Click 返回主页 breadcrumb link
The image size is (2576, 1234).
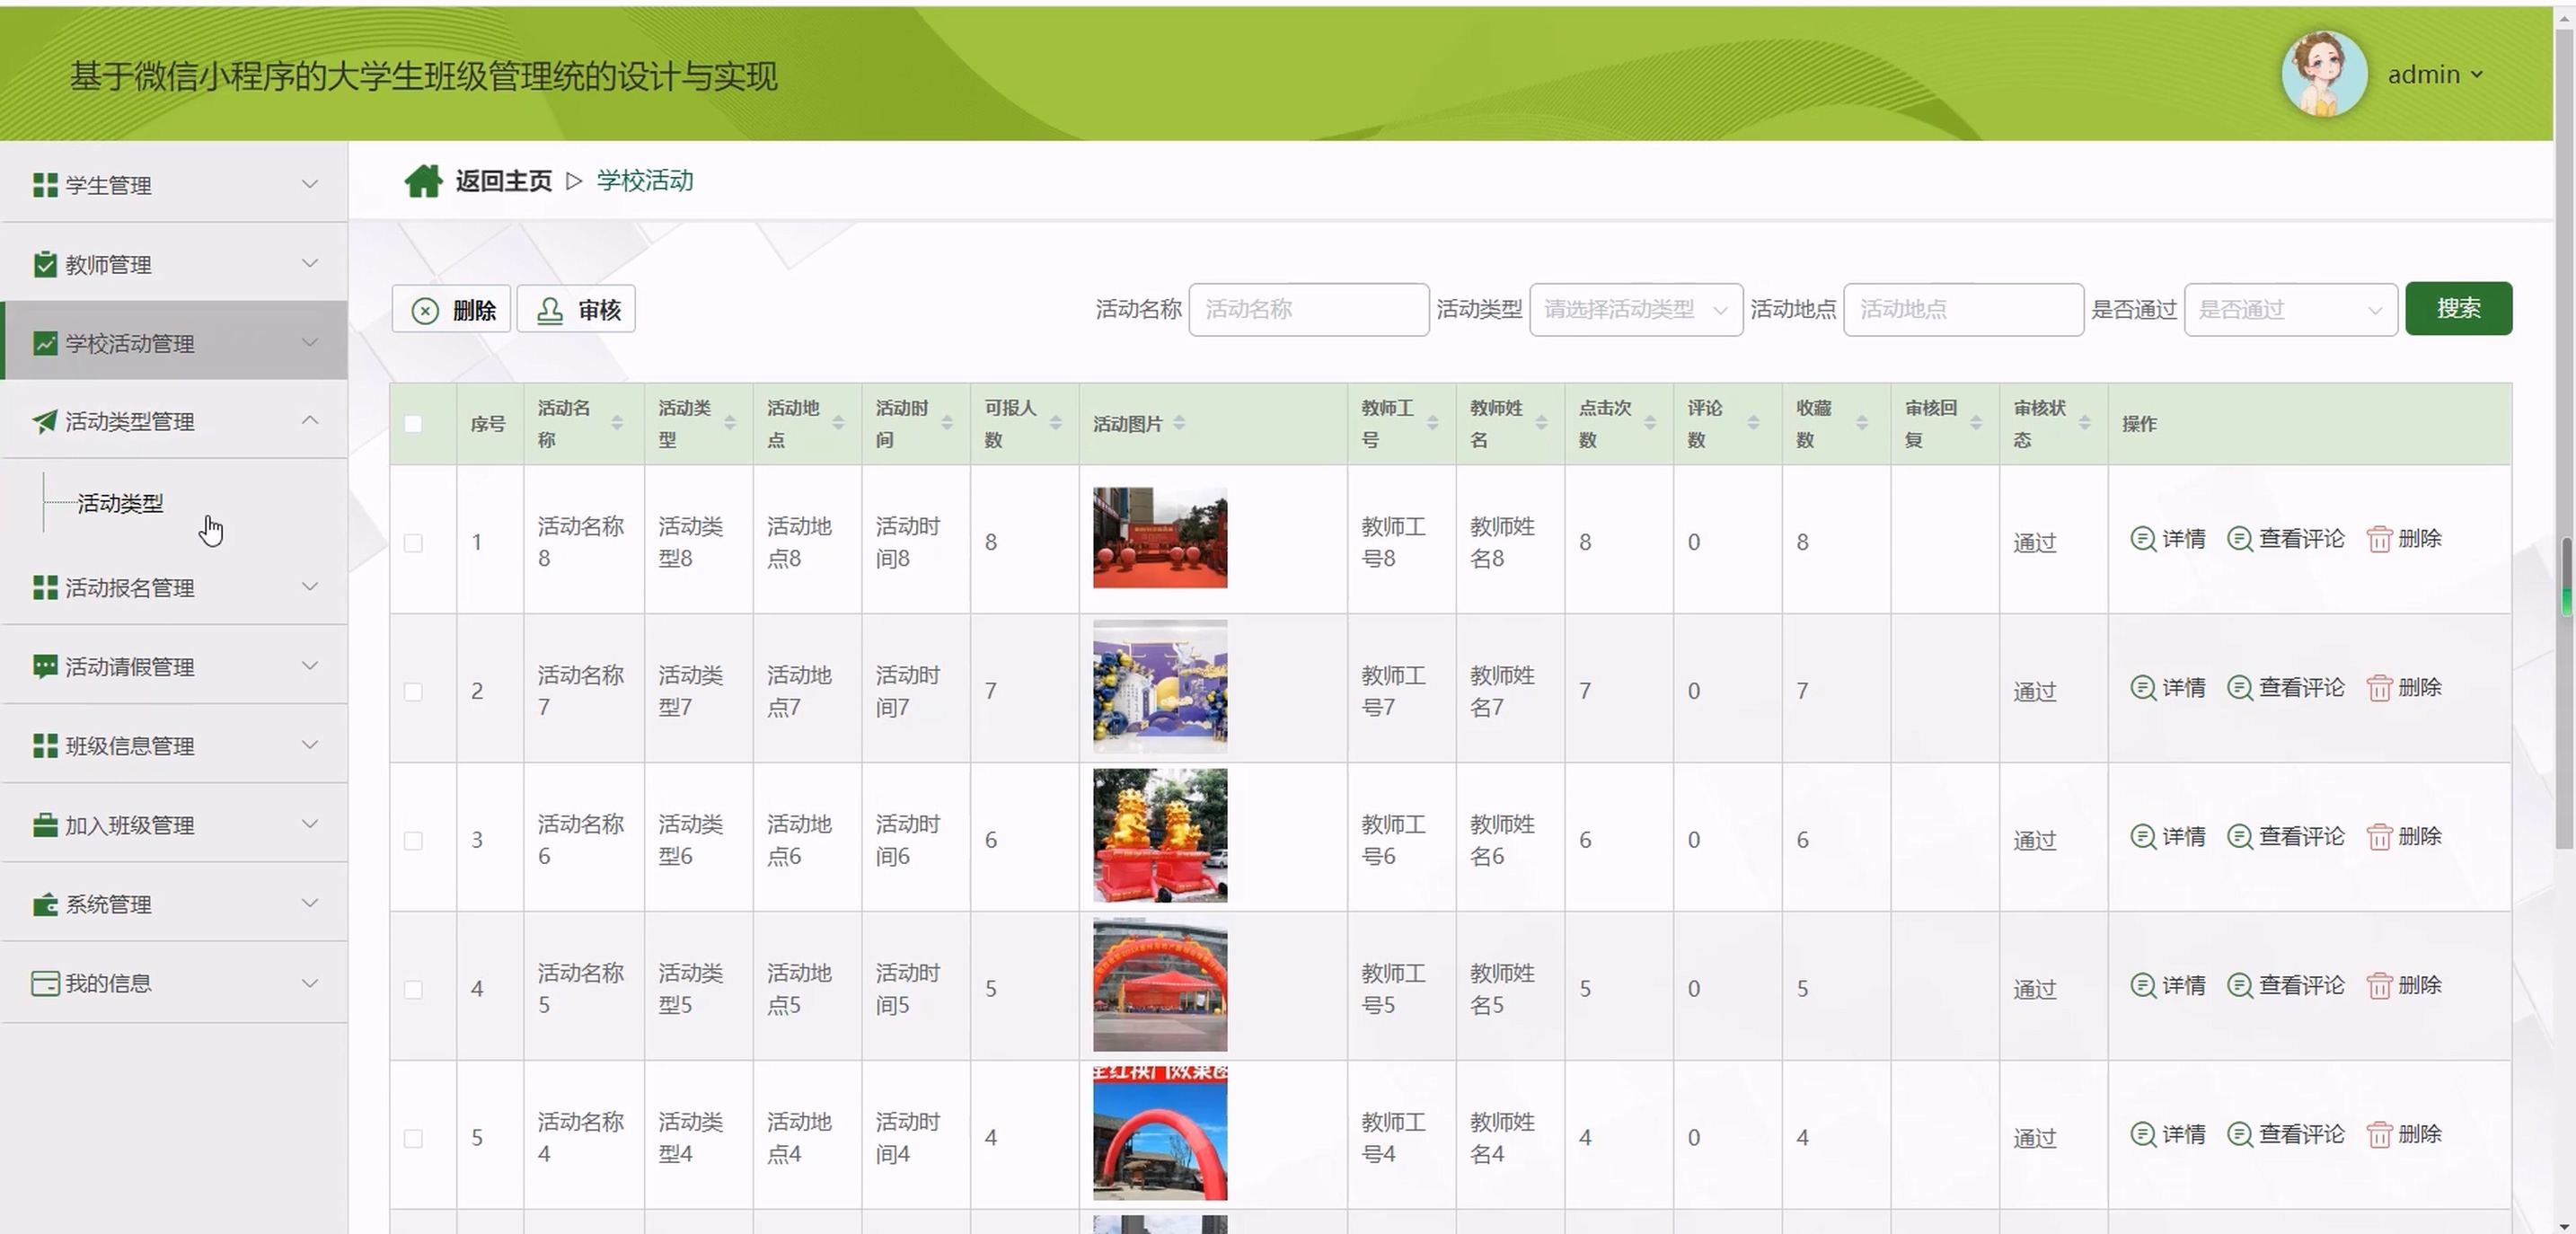pyautogui.click(x=504, y=181)
